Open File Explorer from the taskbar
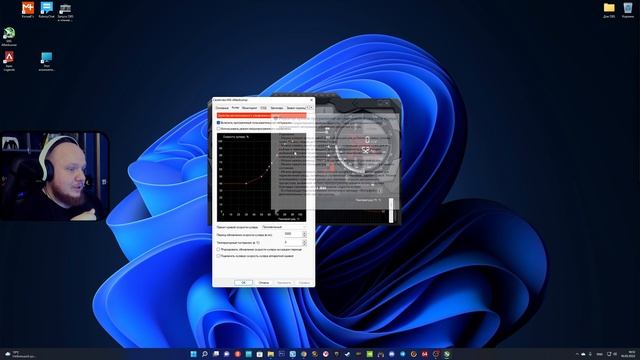The image size is (640, 360). (270, 354)
